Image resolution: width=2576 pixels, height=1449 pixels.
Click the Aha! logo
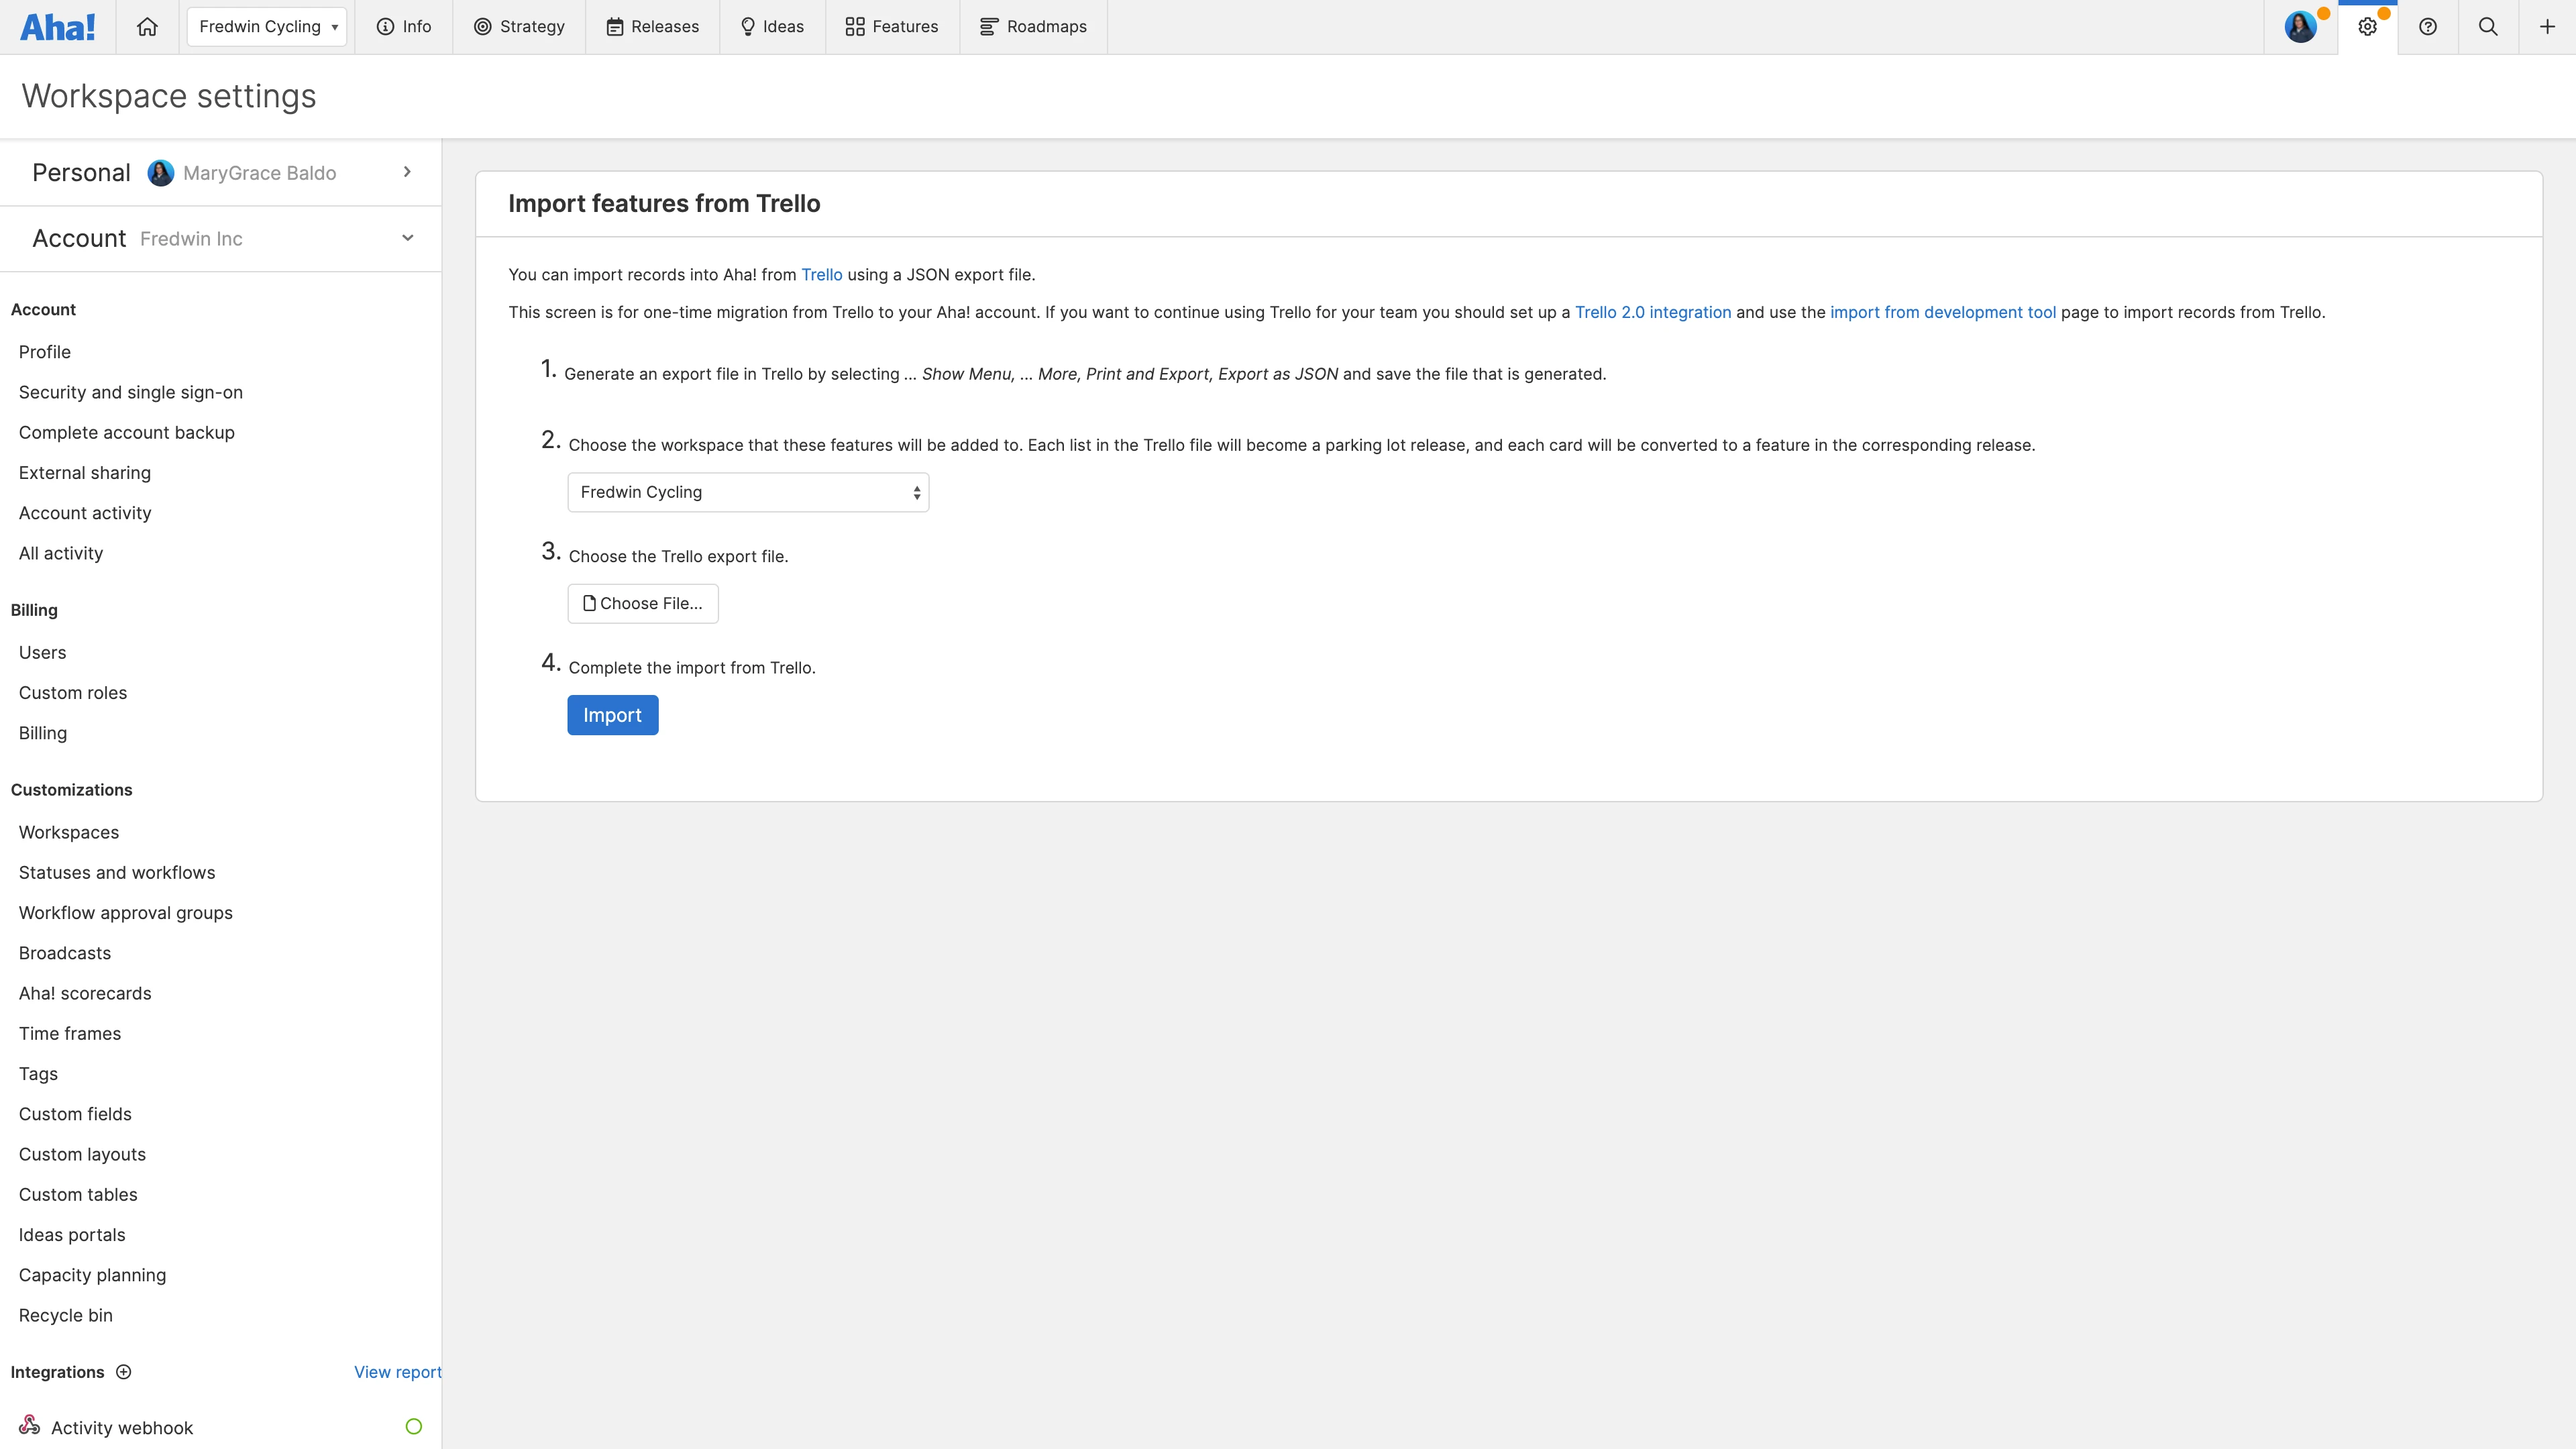pyautogui.click(x=57, y=27)
